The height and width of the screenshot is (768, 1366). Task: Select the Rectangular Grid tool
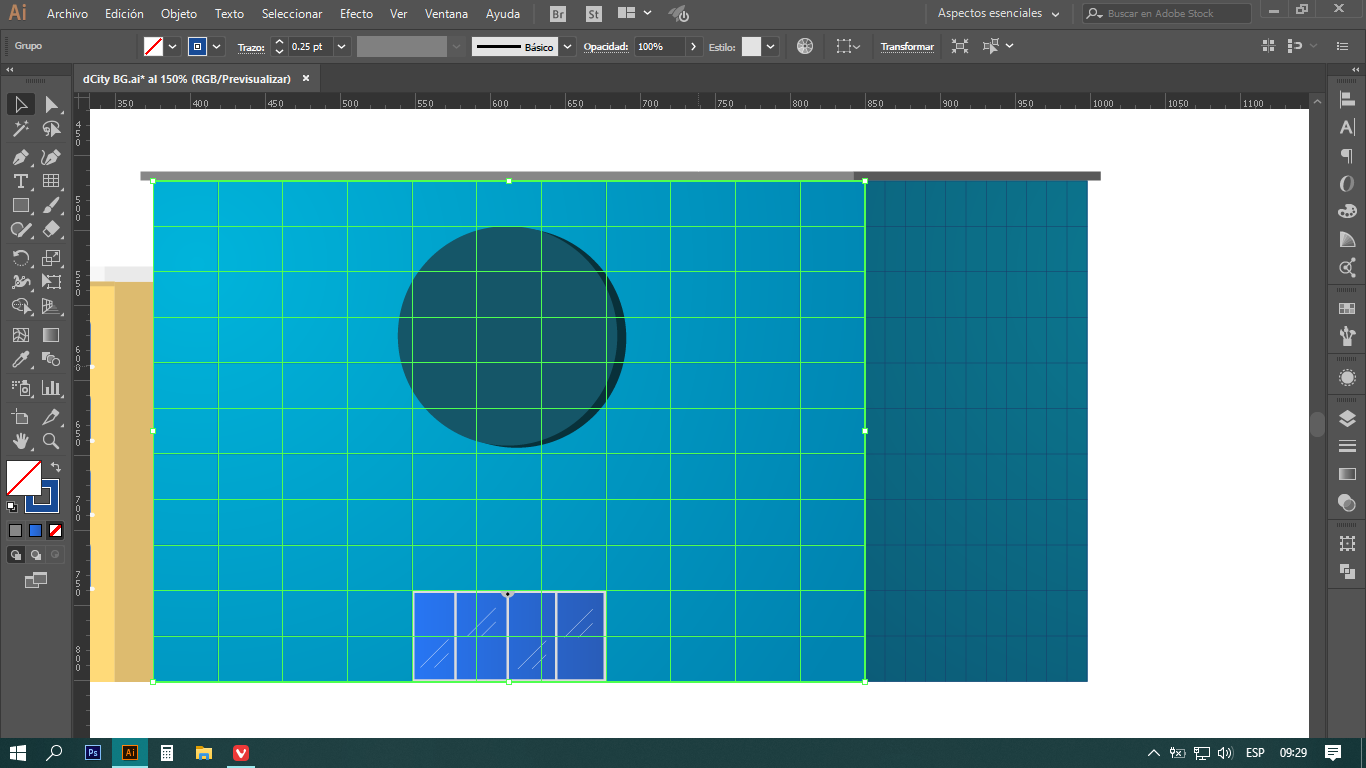[51, 181]
